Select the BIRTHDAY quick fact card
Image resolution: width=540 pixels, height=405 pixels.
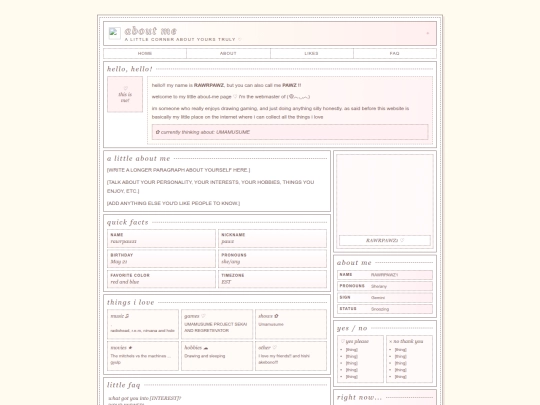click(161, 259)
